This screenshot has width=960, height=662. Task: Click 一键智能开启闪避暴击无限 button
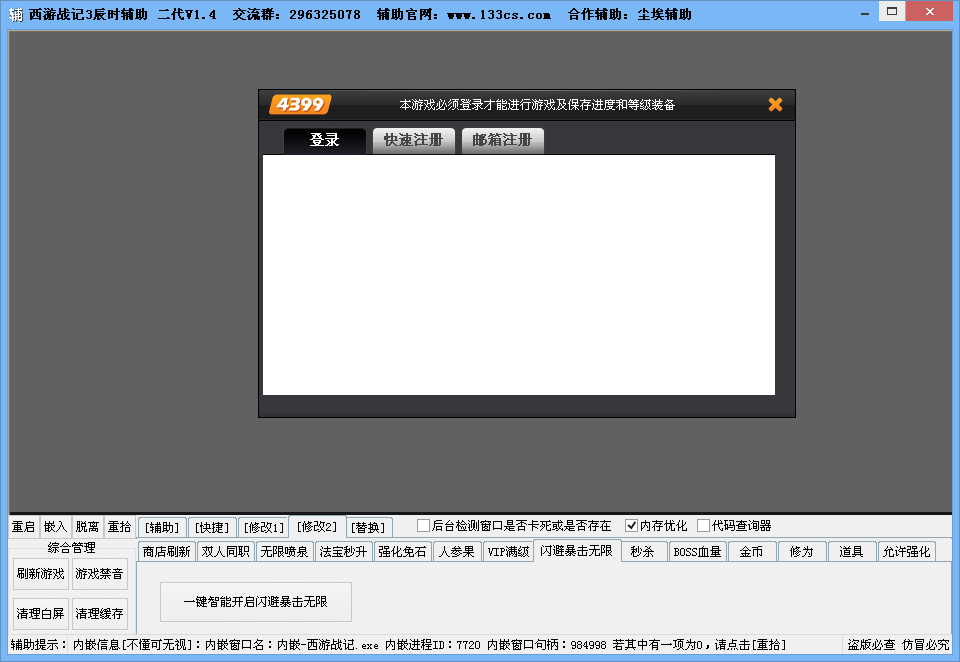click(256, 602)
